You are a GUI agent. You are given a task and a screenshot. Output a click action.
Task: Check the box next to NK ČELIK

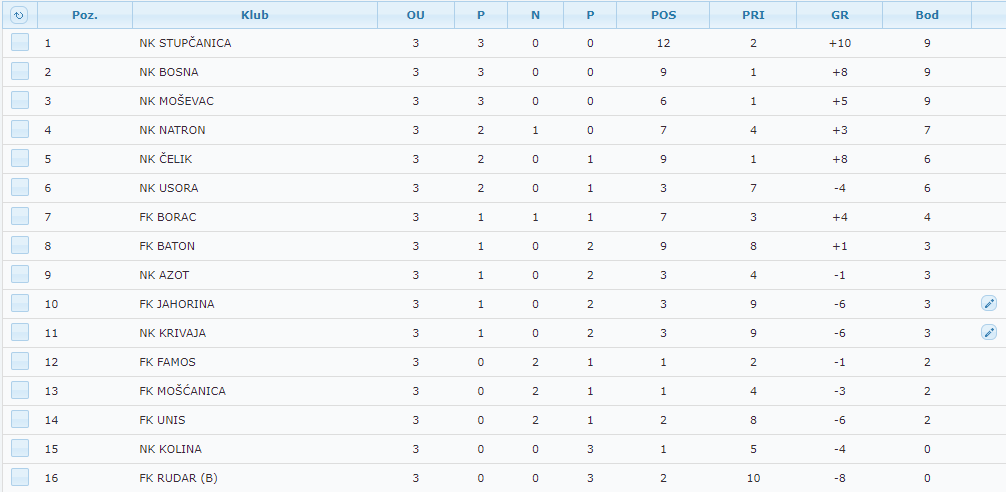[x=20, y=159]
